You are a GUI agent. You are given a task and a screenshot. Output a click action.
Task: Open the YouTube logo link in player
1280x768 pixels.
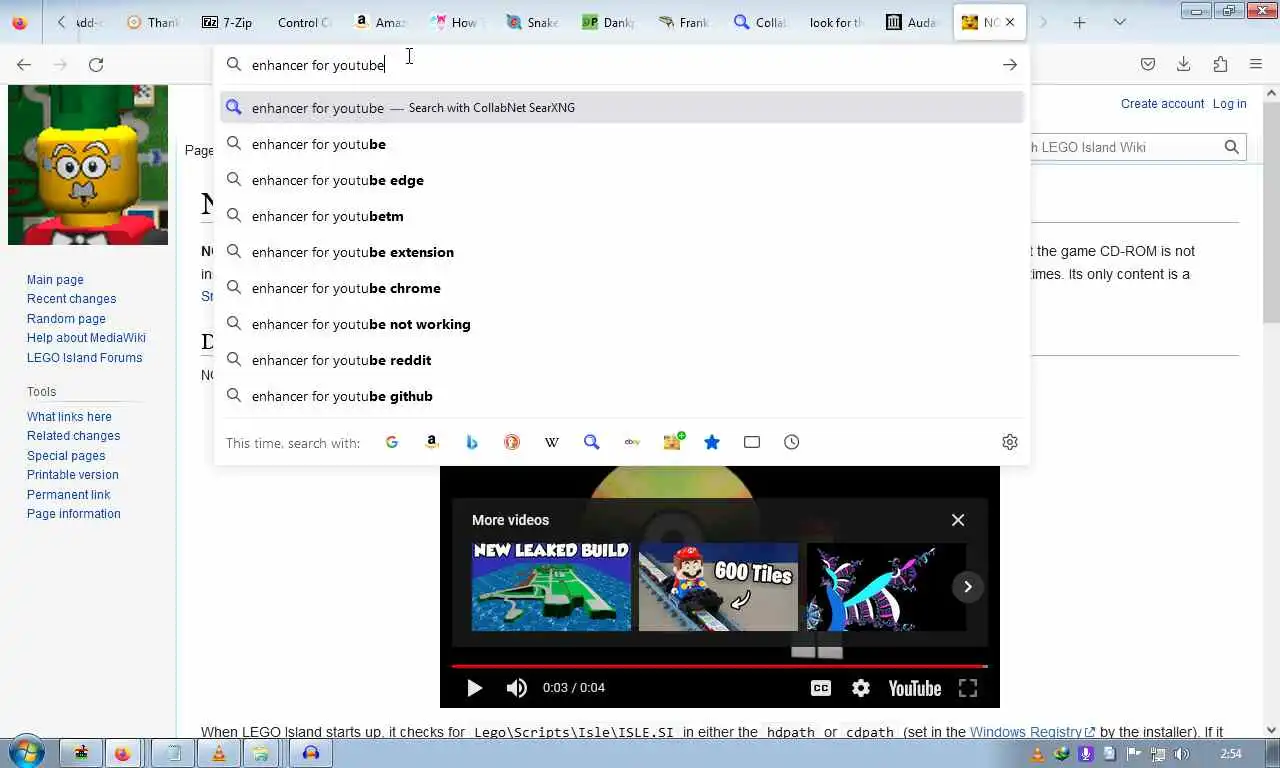coord(915,688)
